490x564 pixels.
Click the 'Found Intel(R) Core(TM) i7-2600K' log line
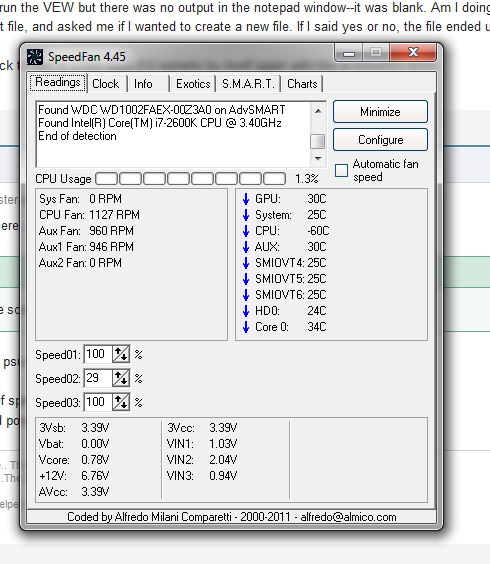[x=160, y=123]
